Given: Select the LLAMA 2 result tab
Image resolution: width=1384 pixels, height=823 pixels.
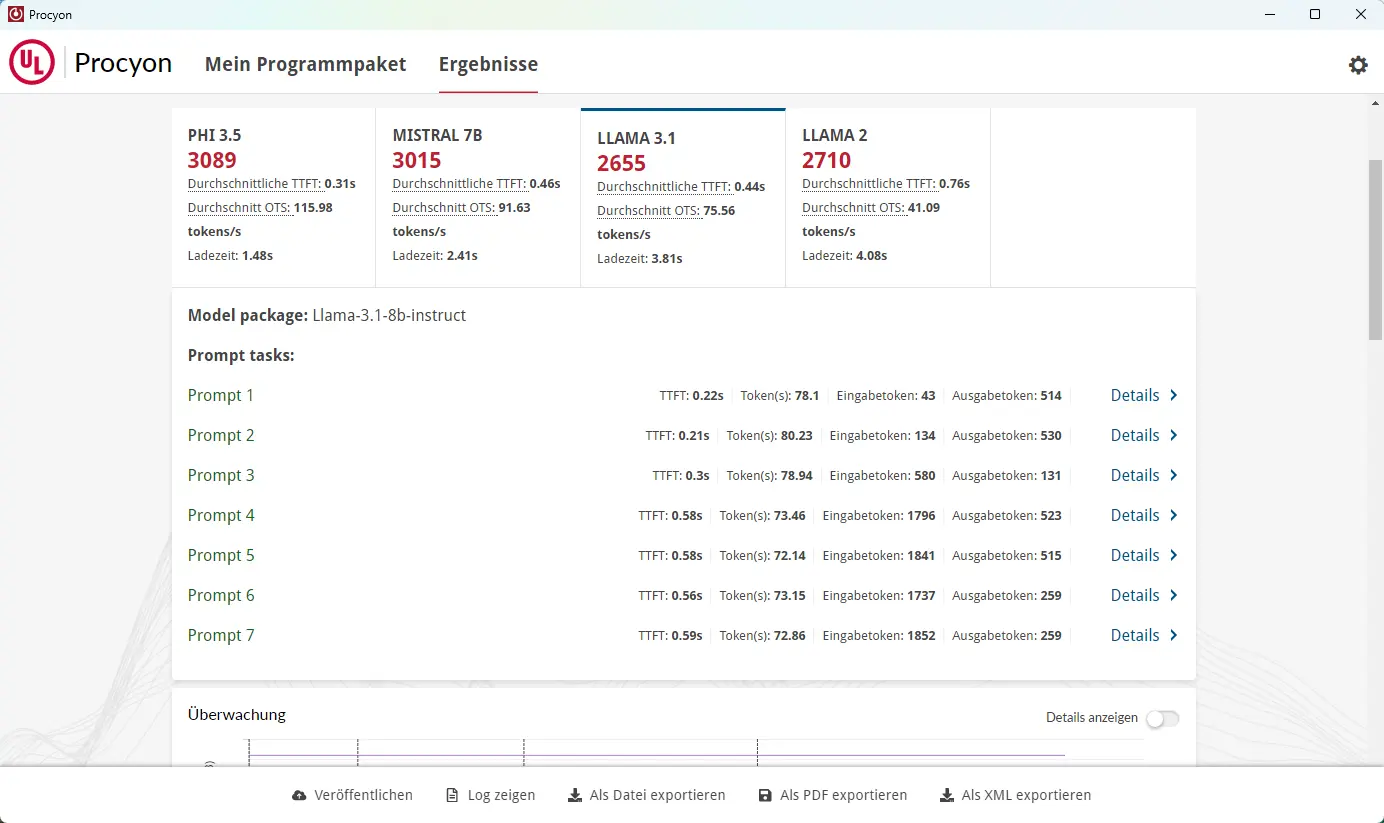Looking at the screenshot, I should tap(887, 197).
